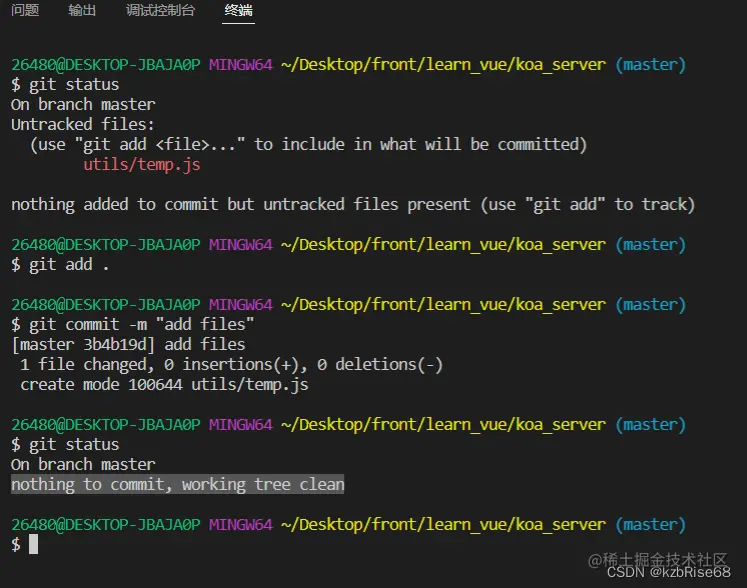
Task: Click 'nothing added to commit' message line
Action: pos(353,204)
